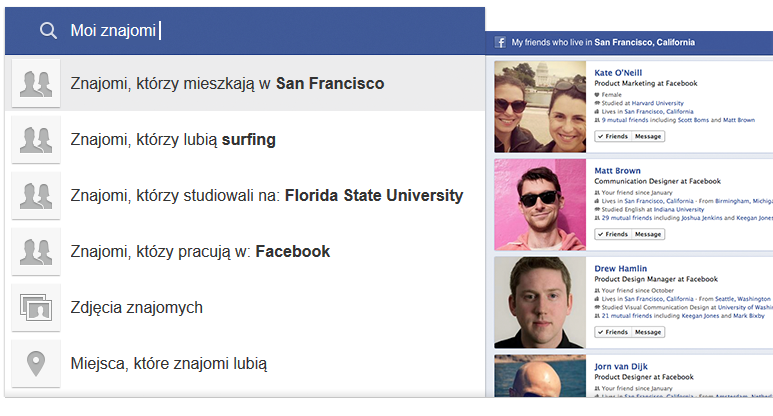Click 'My friends who live in San Francisco' header text
The image size is (773, 416).
(x=603, y=42)
